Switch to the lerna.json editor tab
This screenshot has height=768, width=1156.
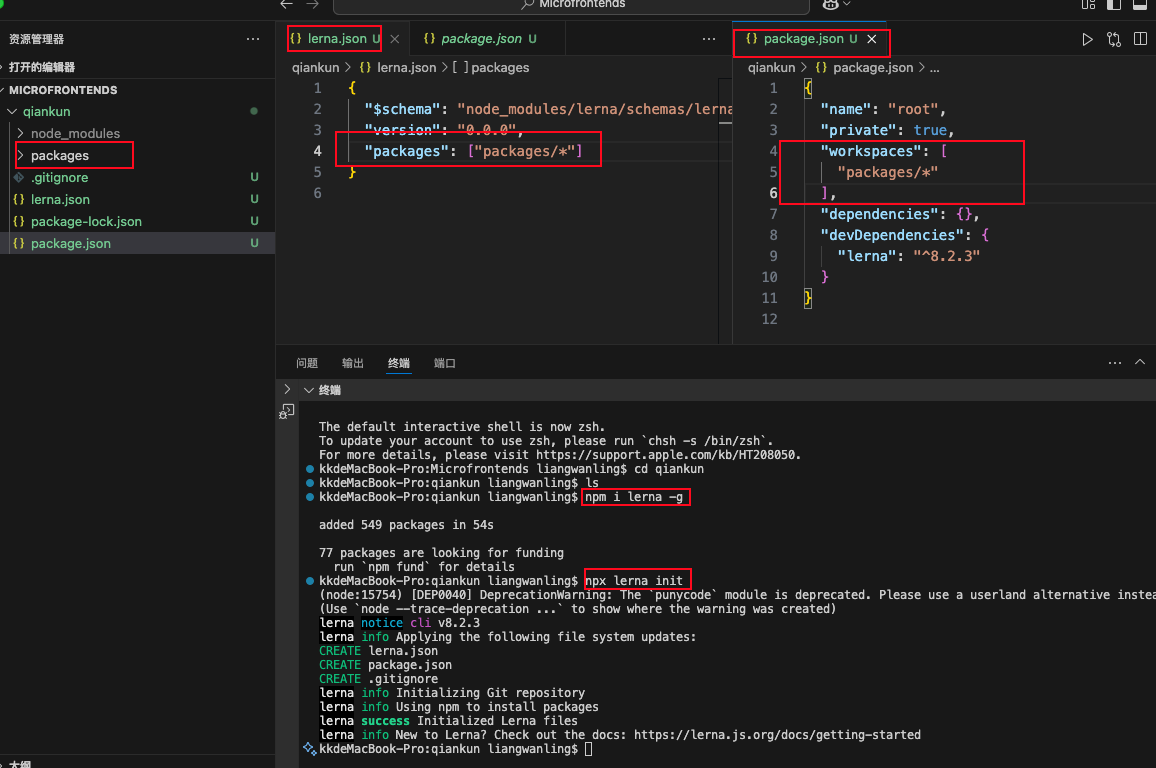coord(336,38)
